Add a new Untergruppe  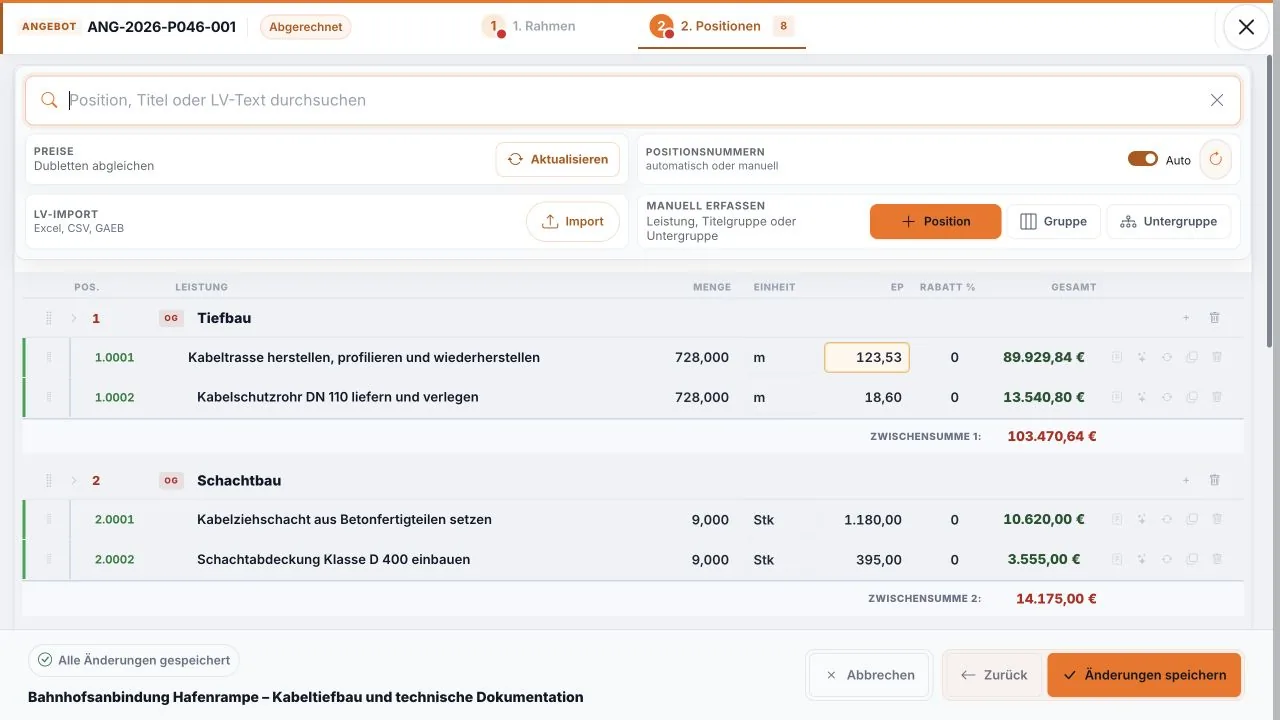pos(1168,221)
